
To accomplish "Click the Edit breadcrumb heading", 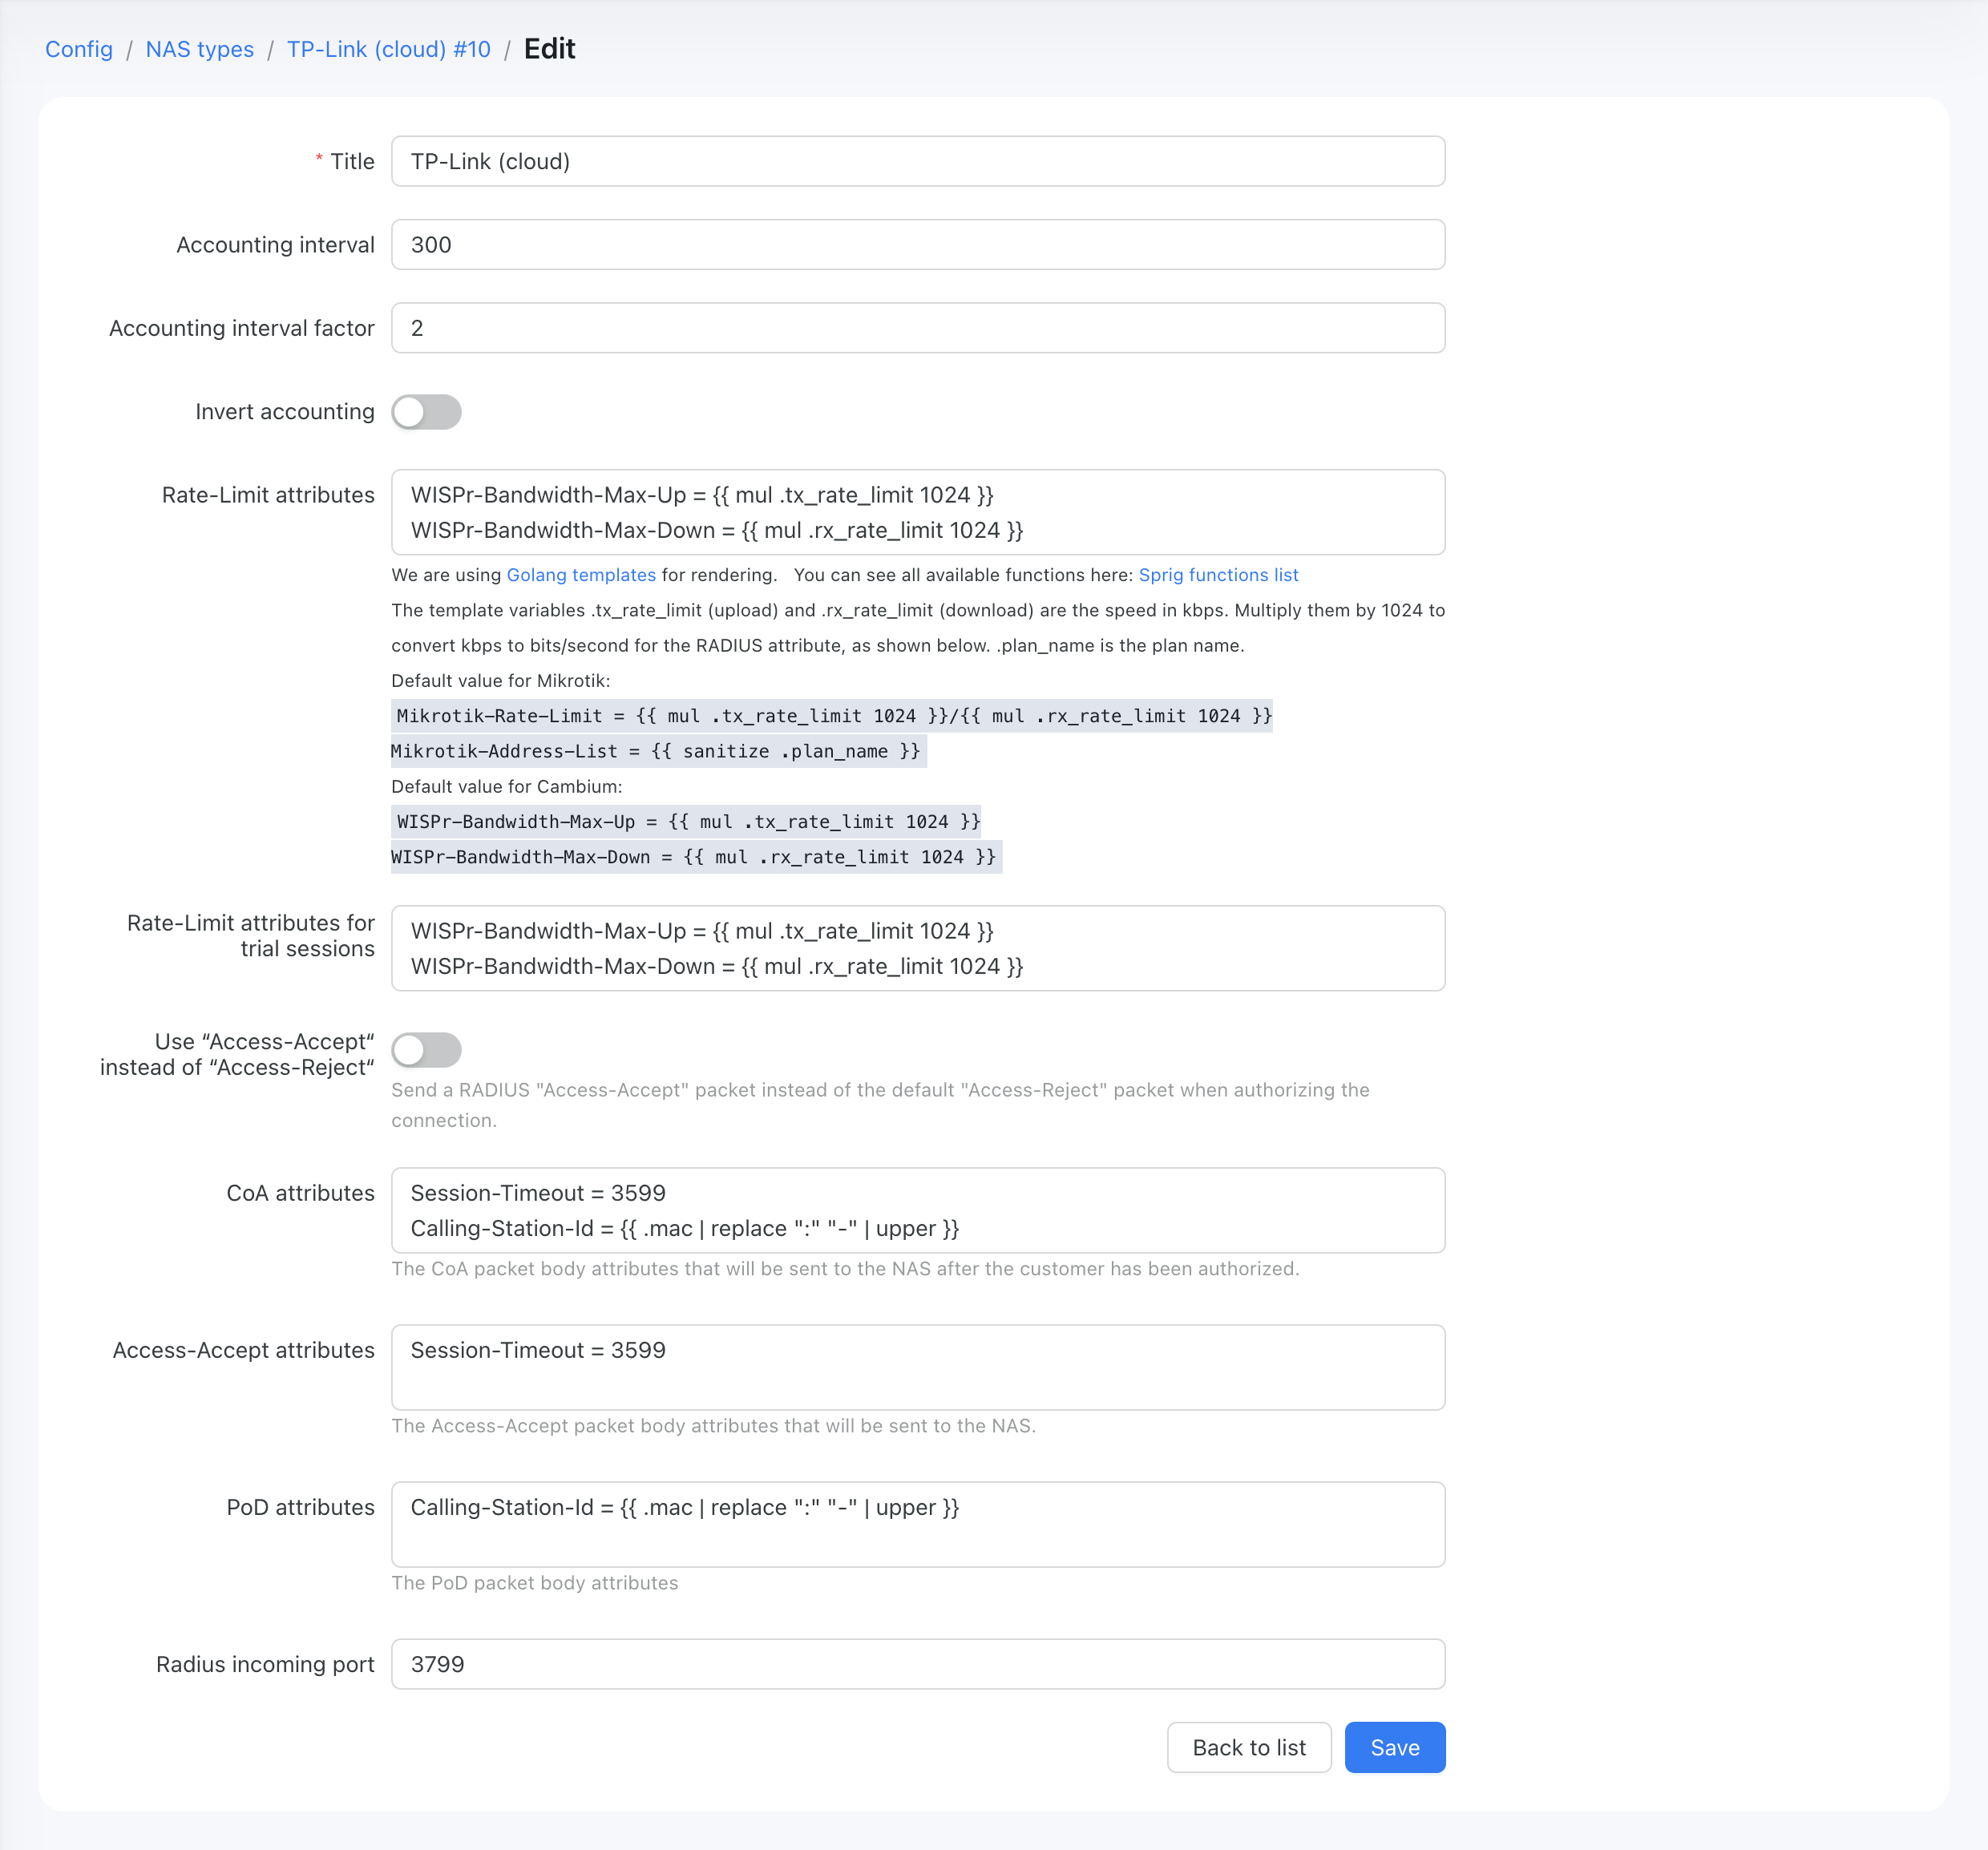I will tap(549, 49).
